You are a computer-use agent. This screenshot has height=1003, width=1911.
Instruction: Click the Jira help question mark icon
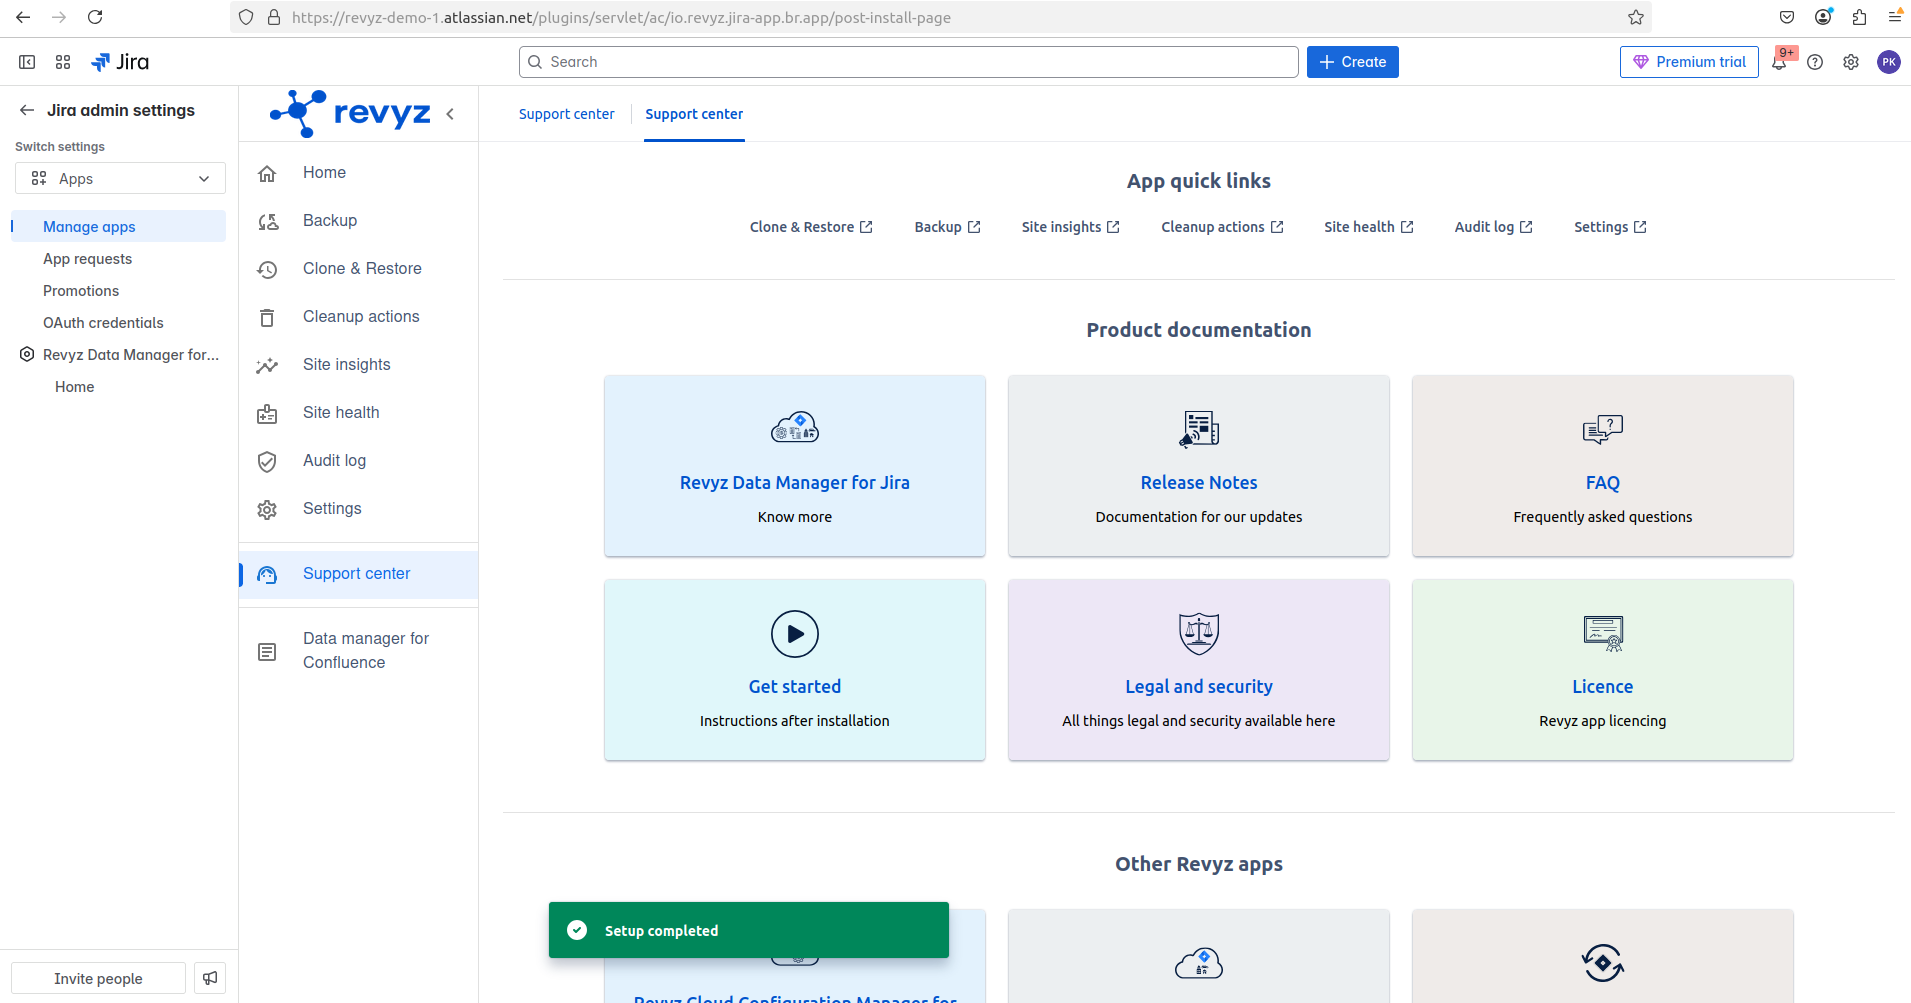point(1815,62)
